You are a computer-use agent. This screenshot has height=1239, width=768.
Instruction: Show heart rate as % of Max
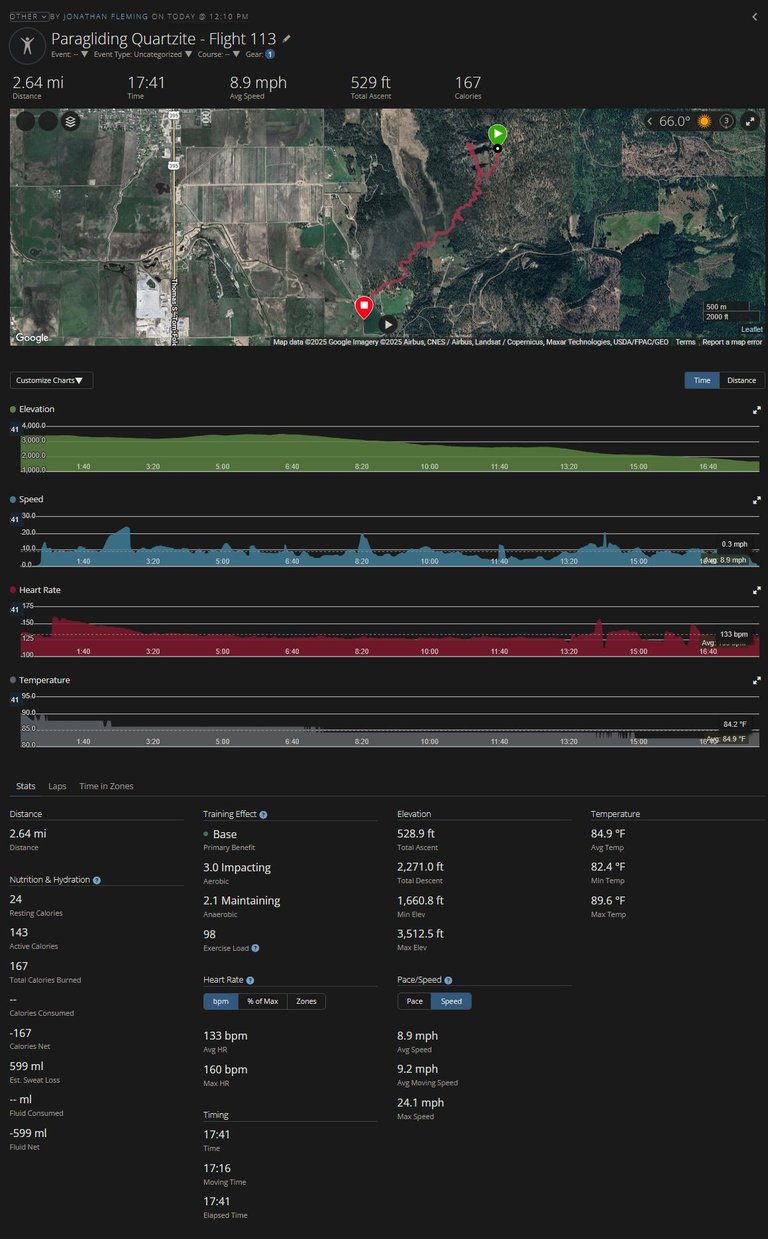point(263,1001)
